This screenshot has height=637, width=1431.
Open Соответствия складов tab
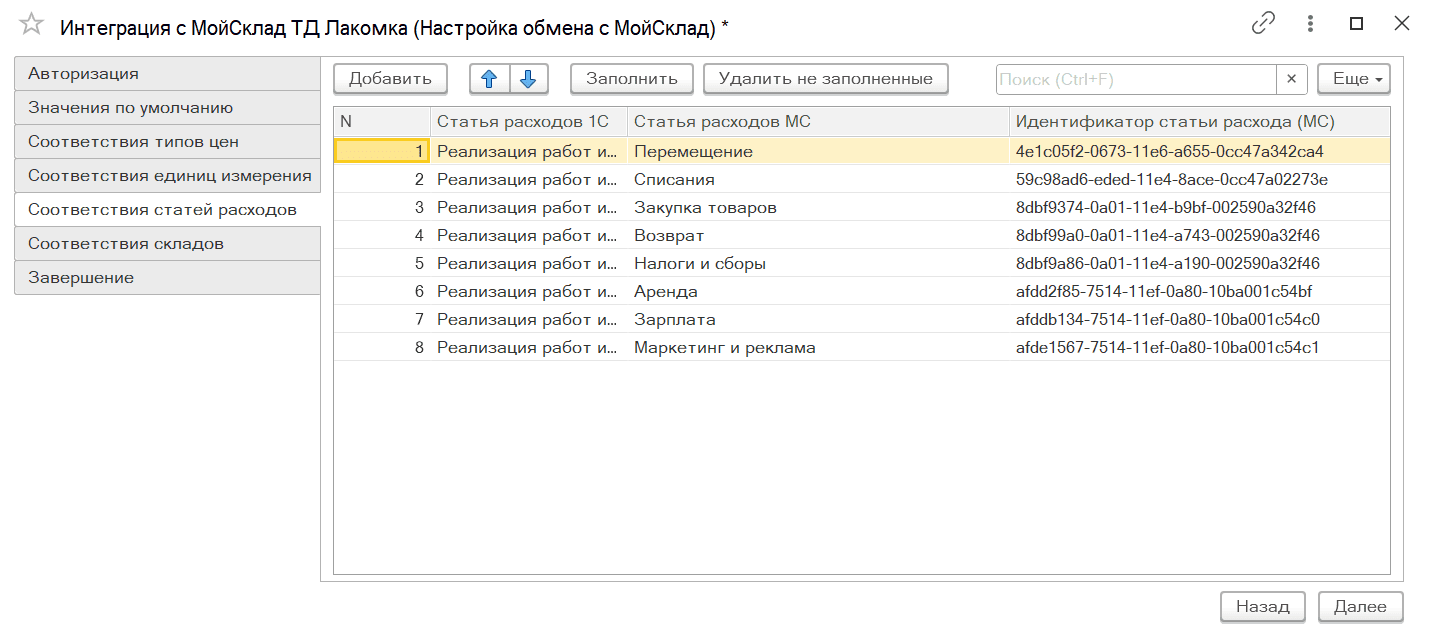point(167,244)
